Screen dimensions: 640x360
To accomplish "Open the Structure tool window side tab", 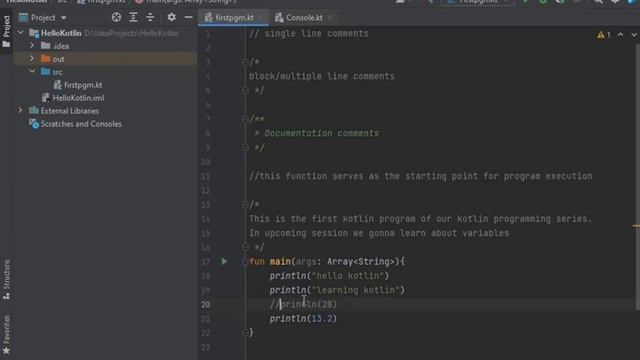I will tap(6, 280).
